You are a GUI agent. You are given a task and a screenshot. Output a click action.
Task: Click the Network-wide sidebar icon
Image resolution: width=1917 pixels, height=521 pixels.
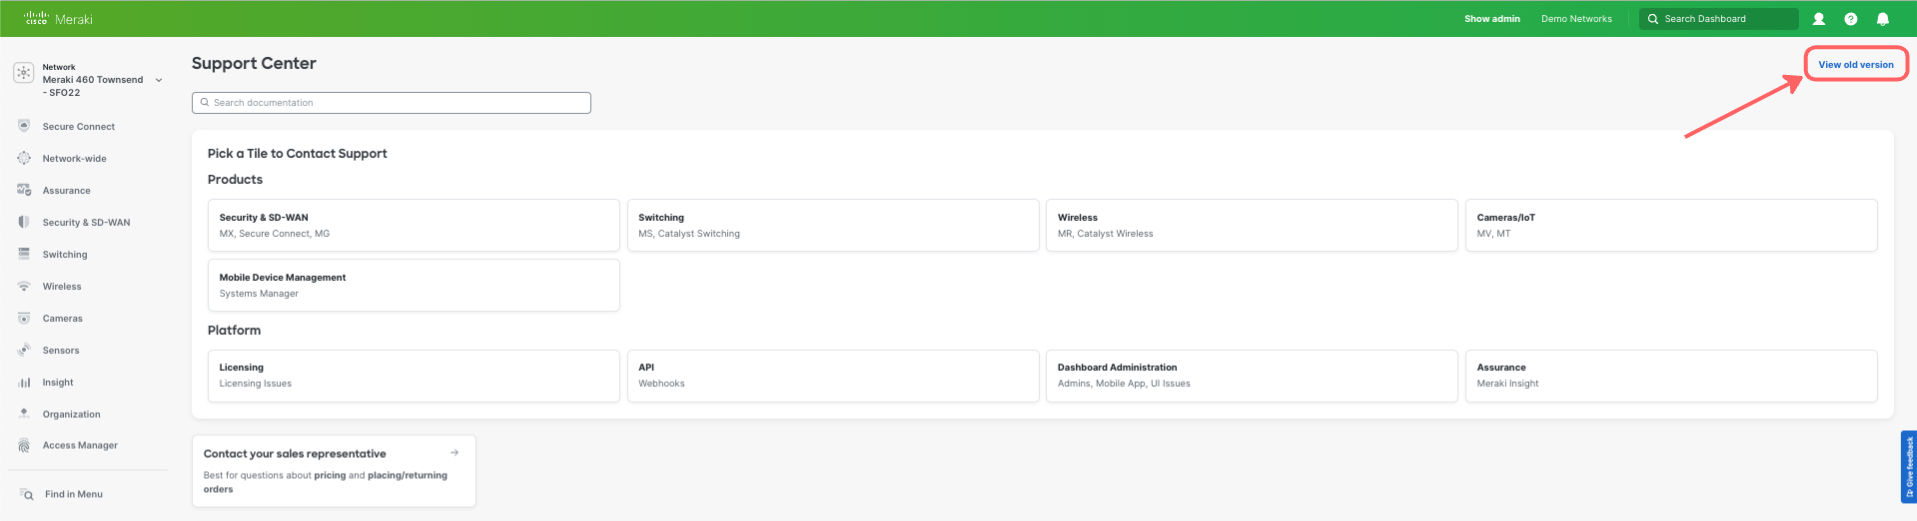[24, 158]
